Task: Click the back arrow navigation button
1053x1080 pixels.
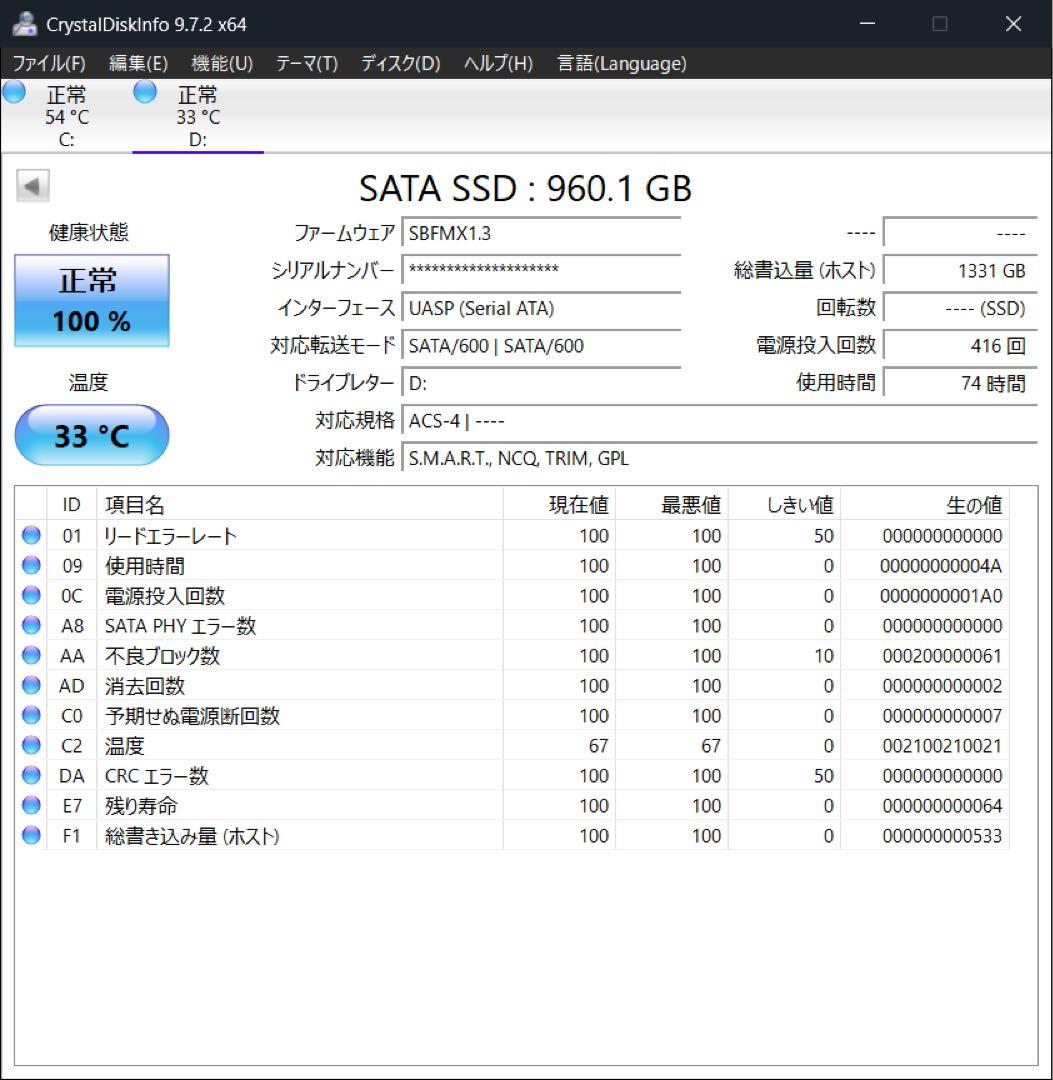Action: [31, 186]
